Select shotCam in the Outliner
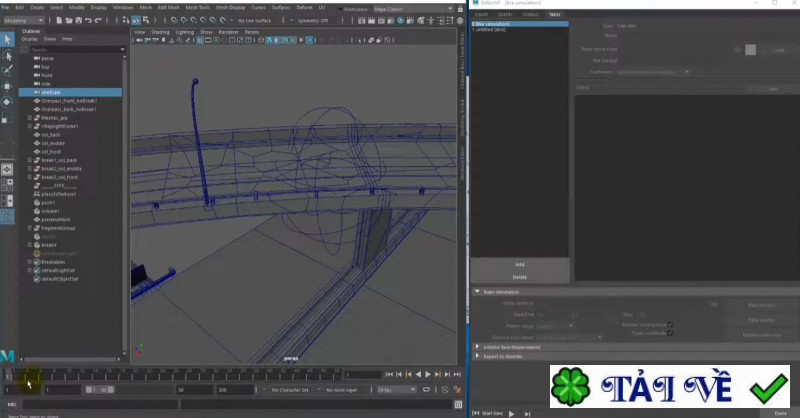Screen dimensions: 800x418 point(51,91)
